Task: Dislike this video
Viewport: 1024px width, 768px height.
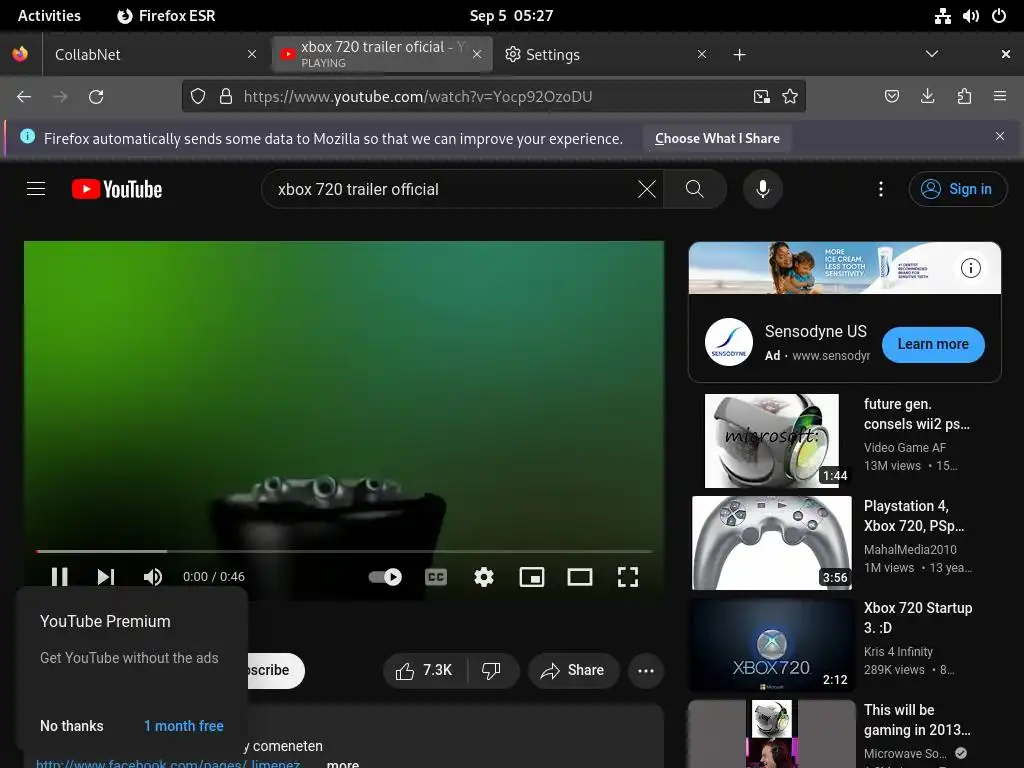Action: coord(492,671)
